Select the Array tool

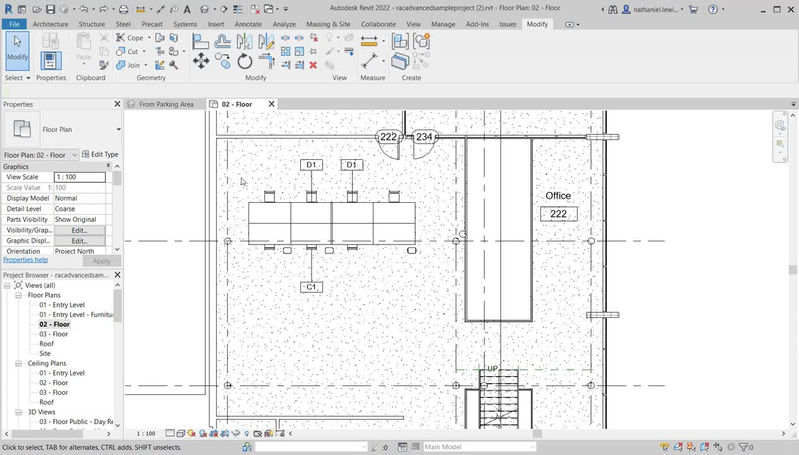click(285, 51)
